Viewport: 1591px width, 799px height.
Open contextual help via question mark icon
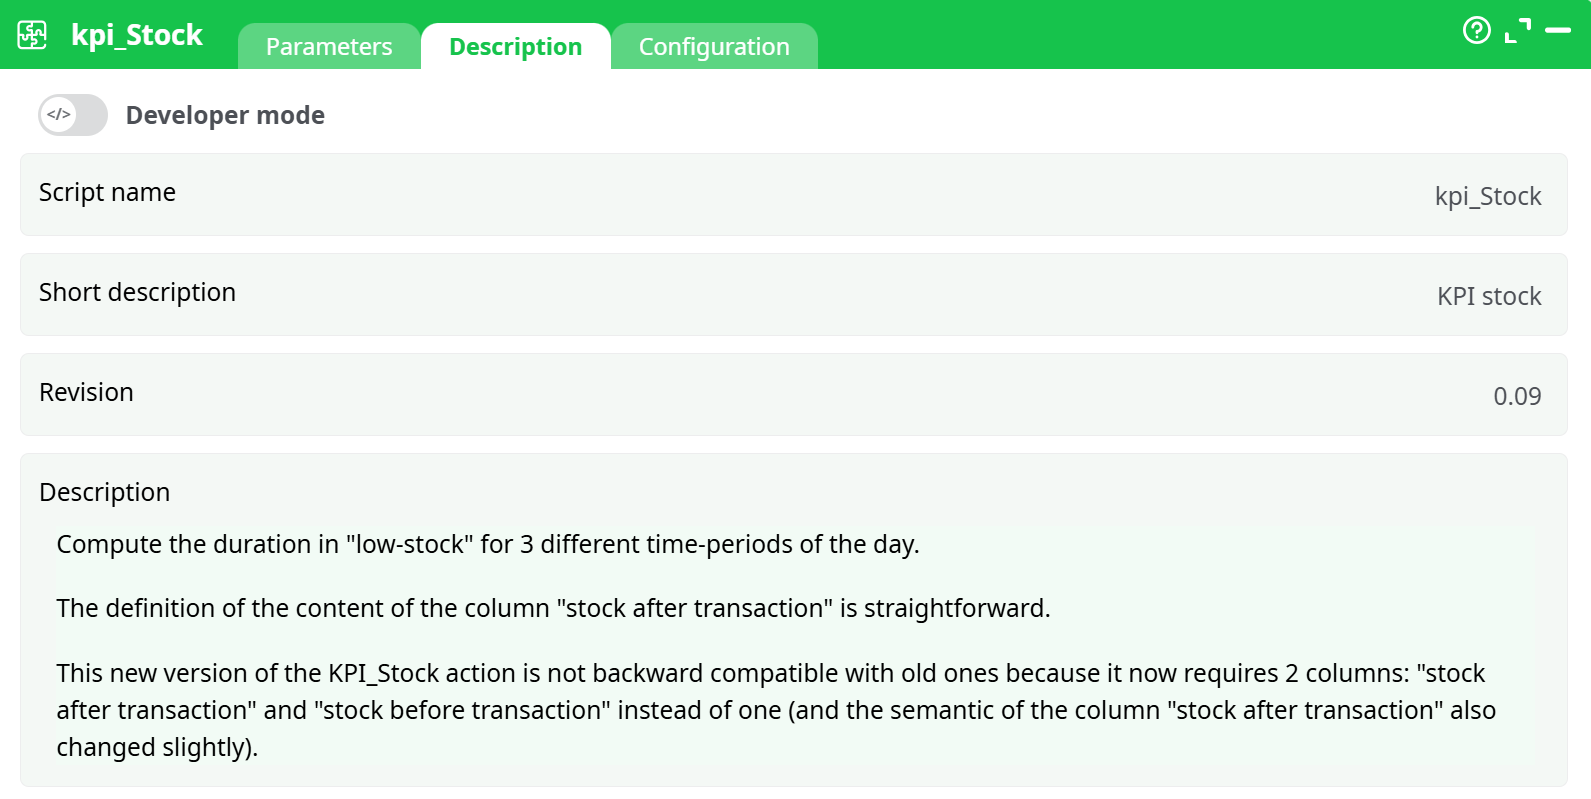(1477, 31)
